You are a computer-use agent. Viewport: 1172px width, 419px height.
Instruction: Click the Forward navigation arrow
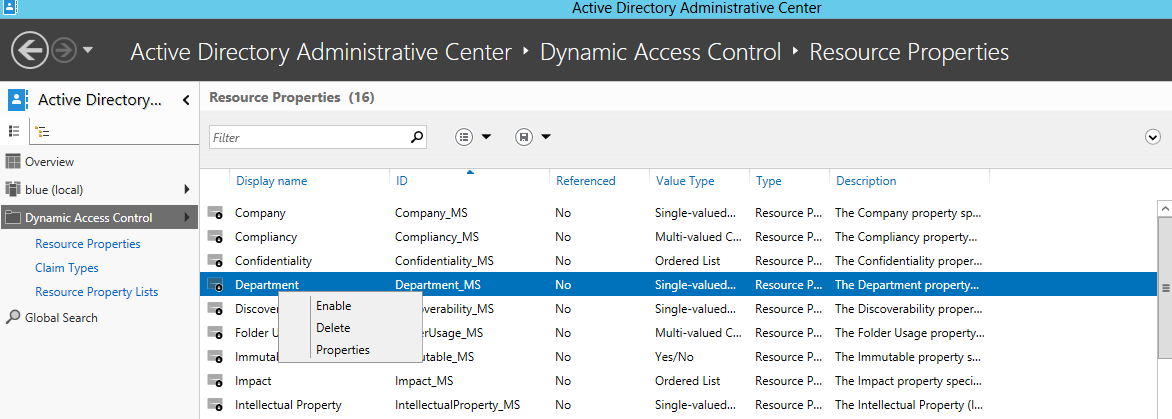64,51
